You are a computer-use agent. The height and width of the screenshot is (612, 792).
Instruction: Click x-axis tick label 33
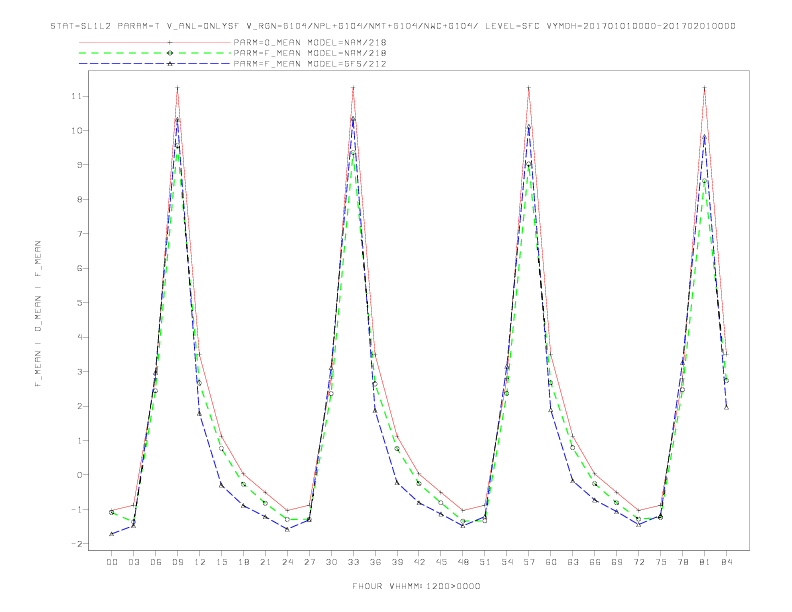(x=353, y=562)
